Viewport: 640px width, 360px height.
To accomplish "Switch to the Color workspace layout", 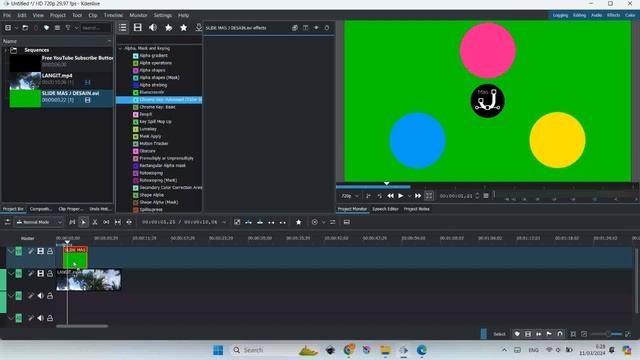I will click(x=630, y=15).
